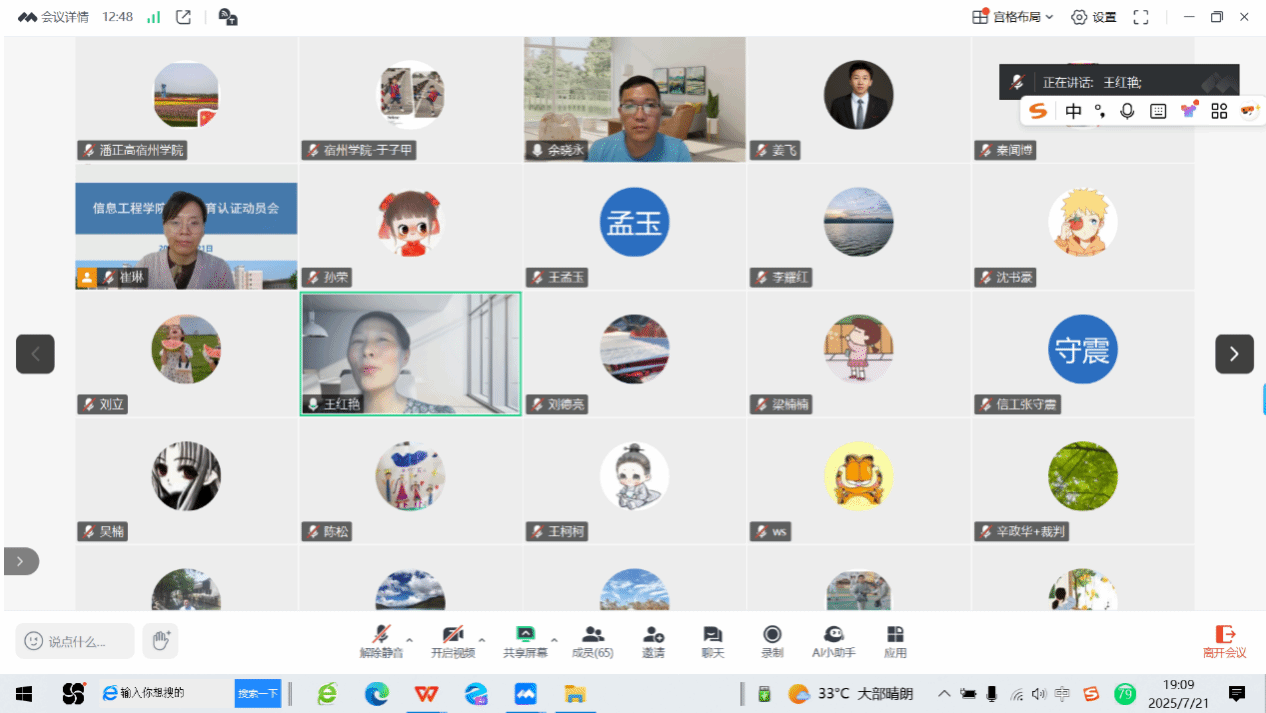Viewport: 1266px width, 713px height.
Task: Click the 说点什么 chat input field
Action: [75, 641]
